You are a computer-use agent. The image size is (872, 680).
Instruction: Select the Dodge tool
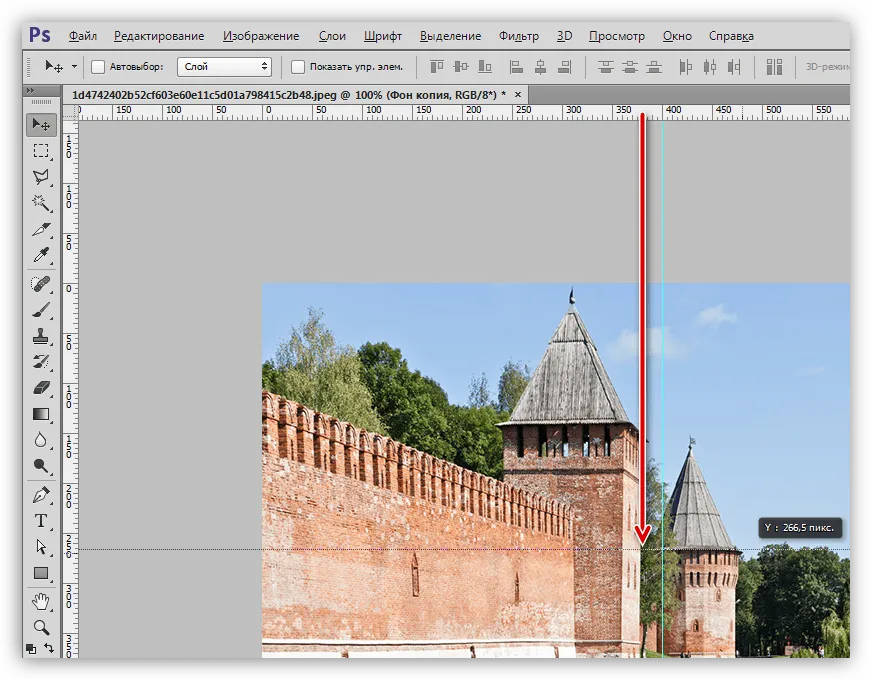(x=41, y=466)
